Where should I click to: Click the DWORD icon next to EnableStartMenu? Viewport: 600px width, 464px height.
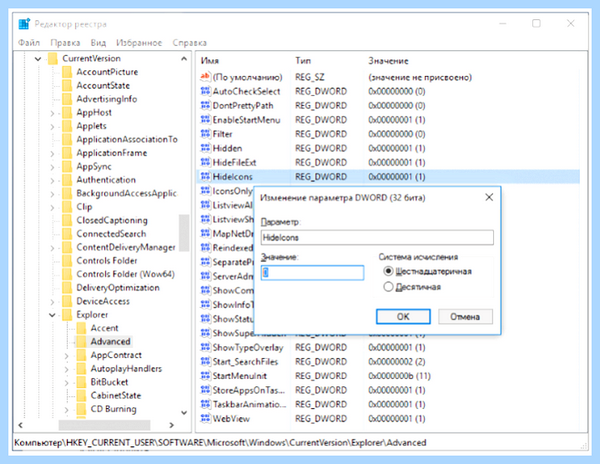coord(205,120)
